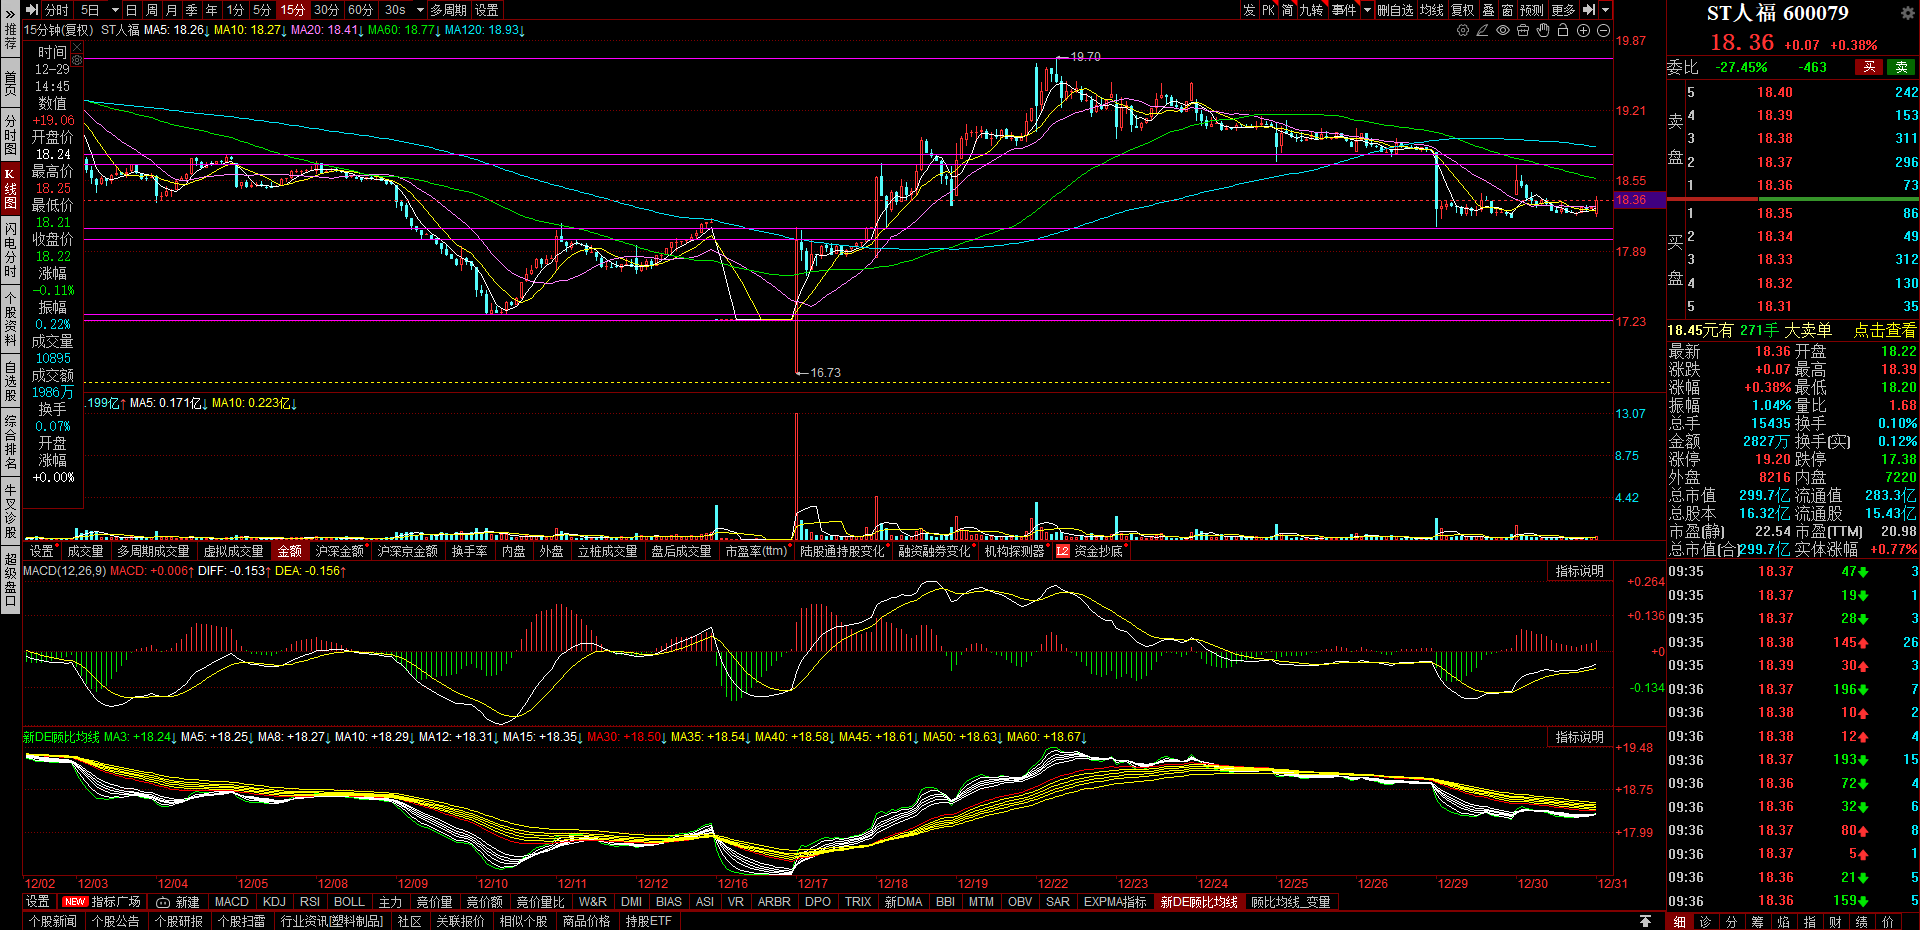Image resolution: width=1920 pixels, height=930 pixels.
Task: Select RSI indicator tab
Action: tap(310, 902)
